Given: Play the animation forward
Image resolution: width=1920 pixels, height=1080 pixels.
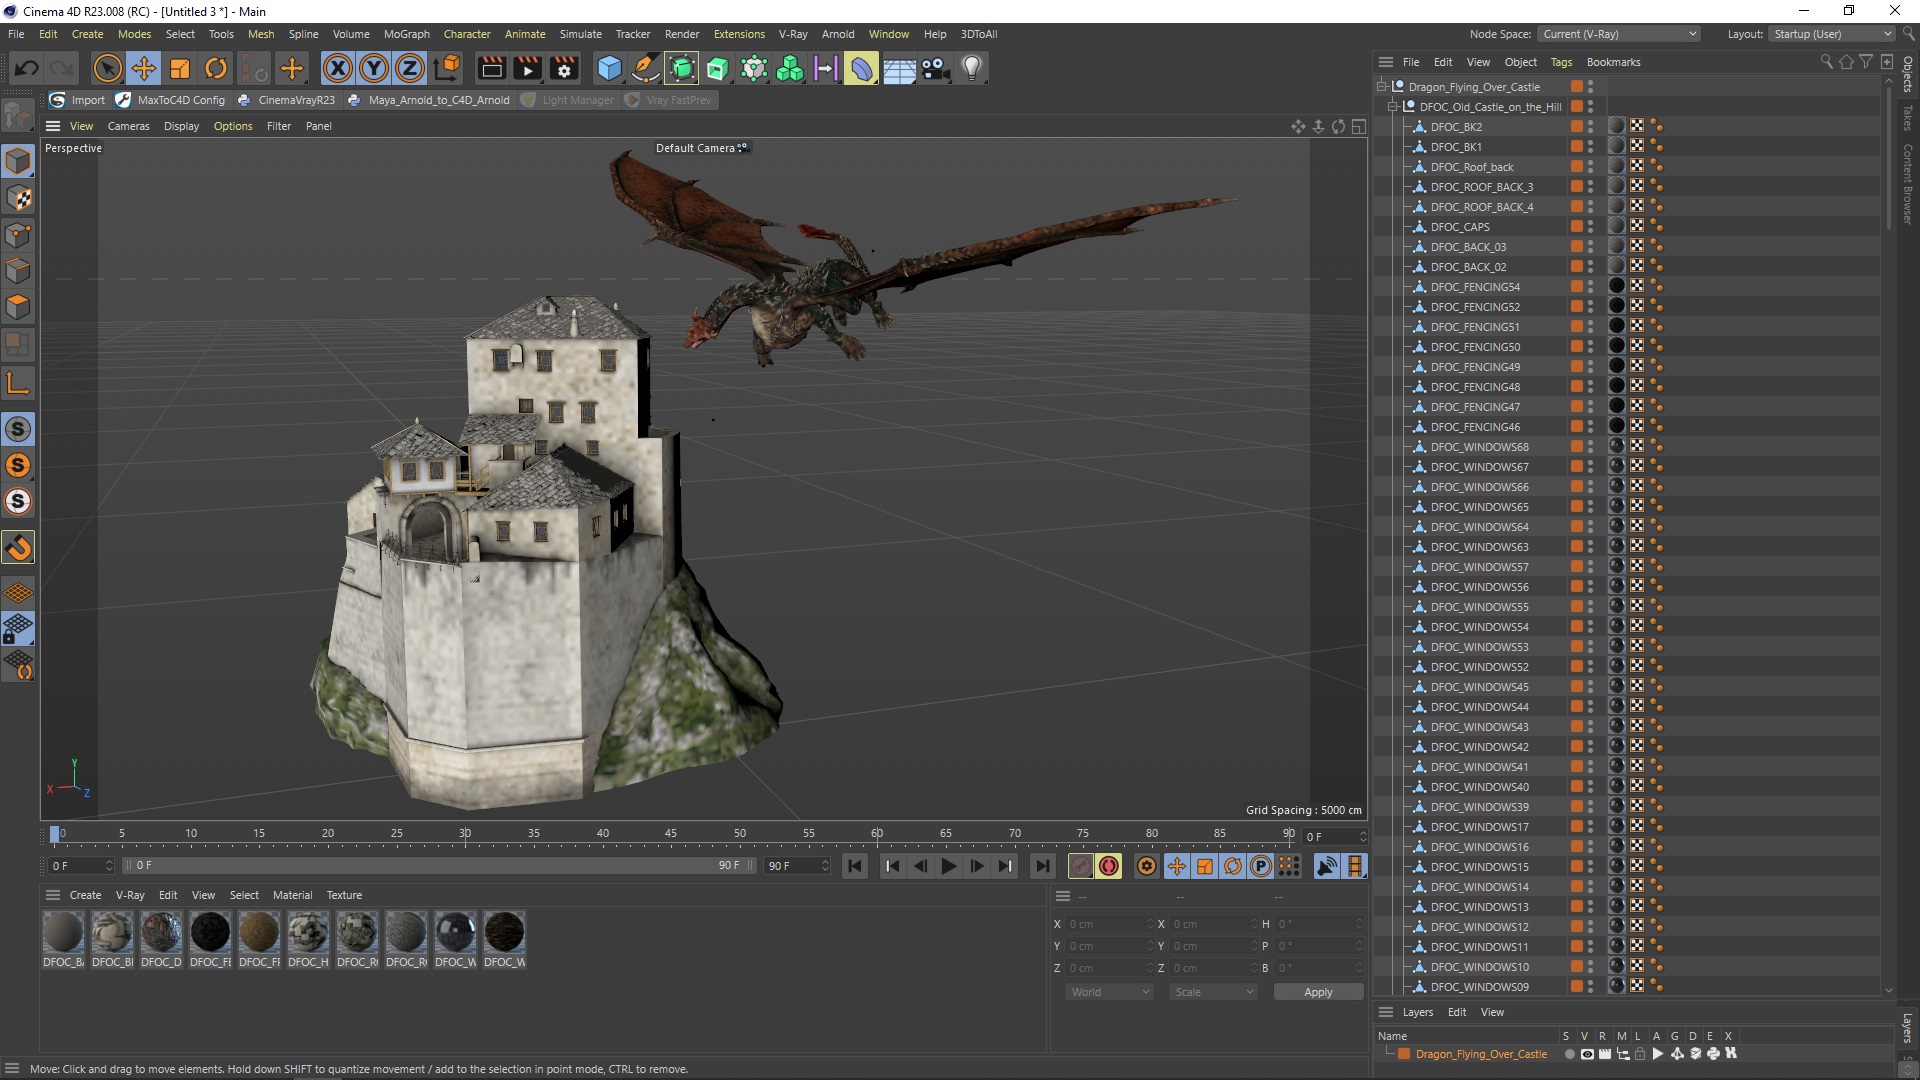Looking at the screenshot, I should click(949, 866).
